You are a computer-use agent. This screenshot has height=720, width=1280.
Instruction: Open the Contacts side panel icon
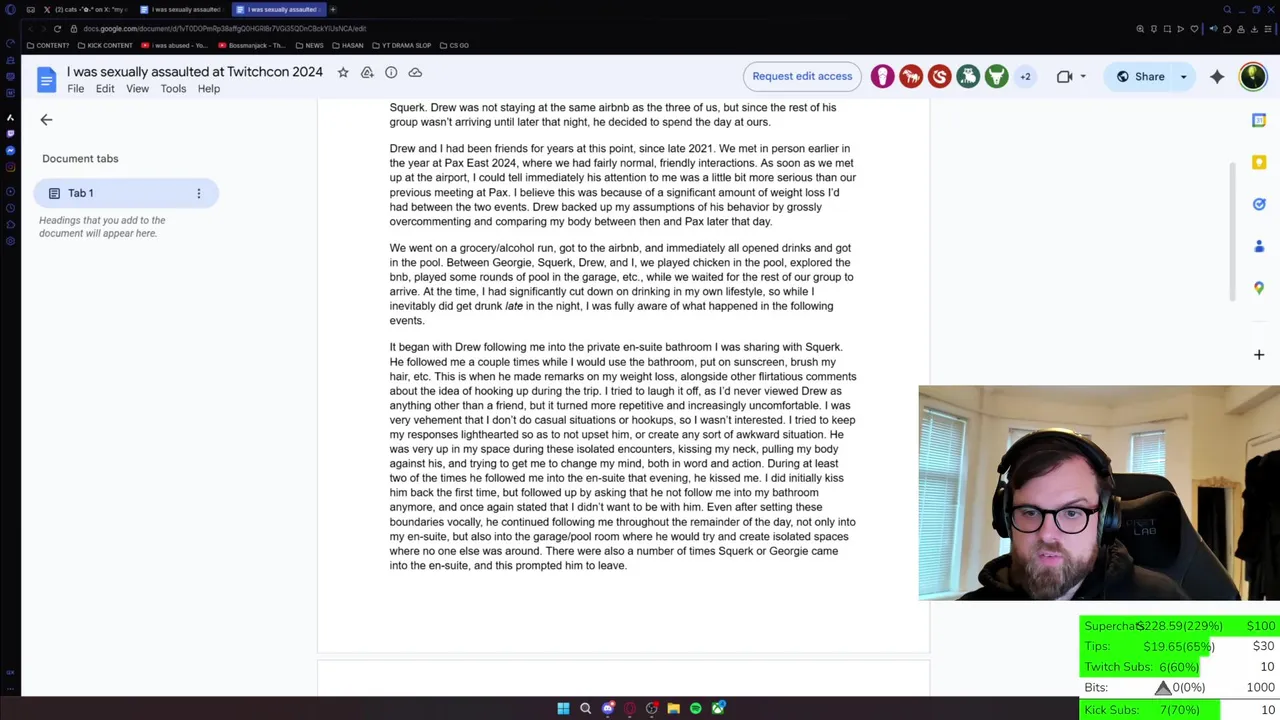pos(1259,246)
